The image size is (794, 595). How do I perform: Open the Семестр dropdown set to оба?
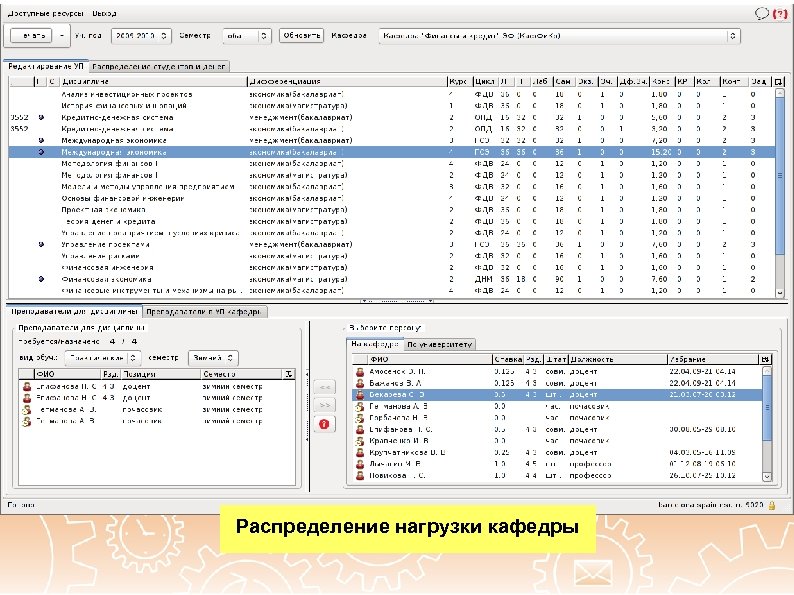(x=247, y=35)
